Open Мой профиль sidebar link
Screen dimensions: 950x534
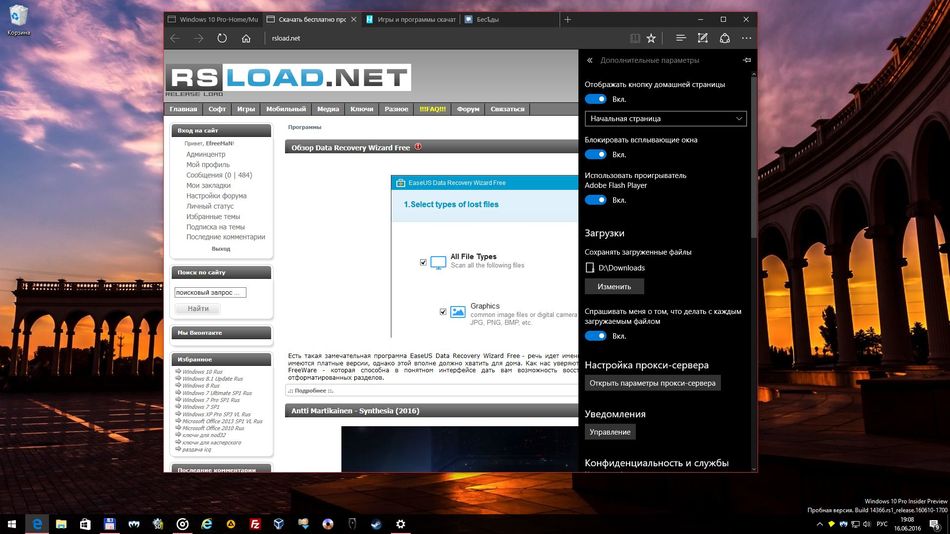pos(208,164)
